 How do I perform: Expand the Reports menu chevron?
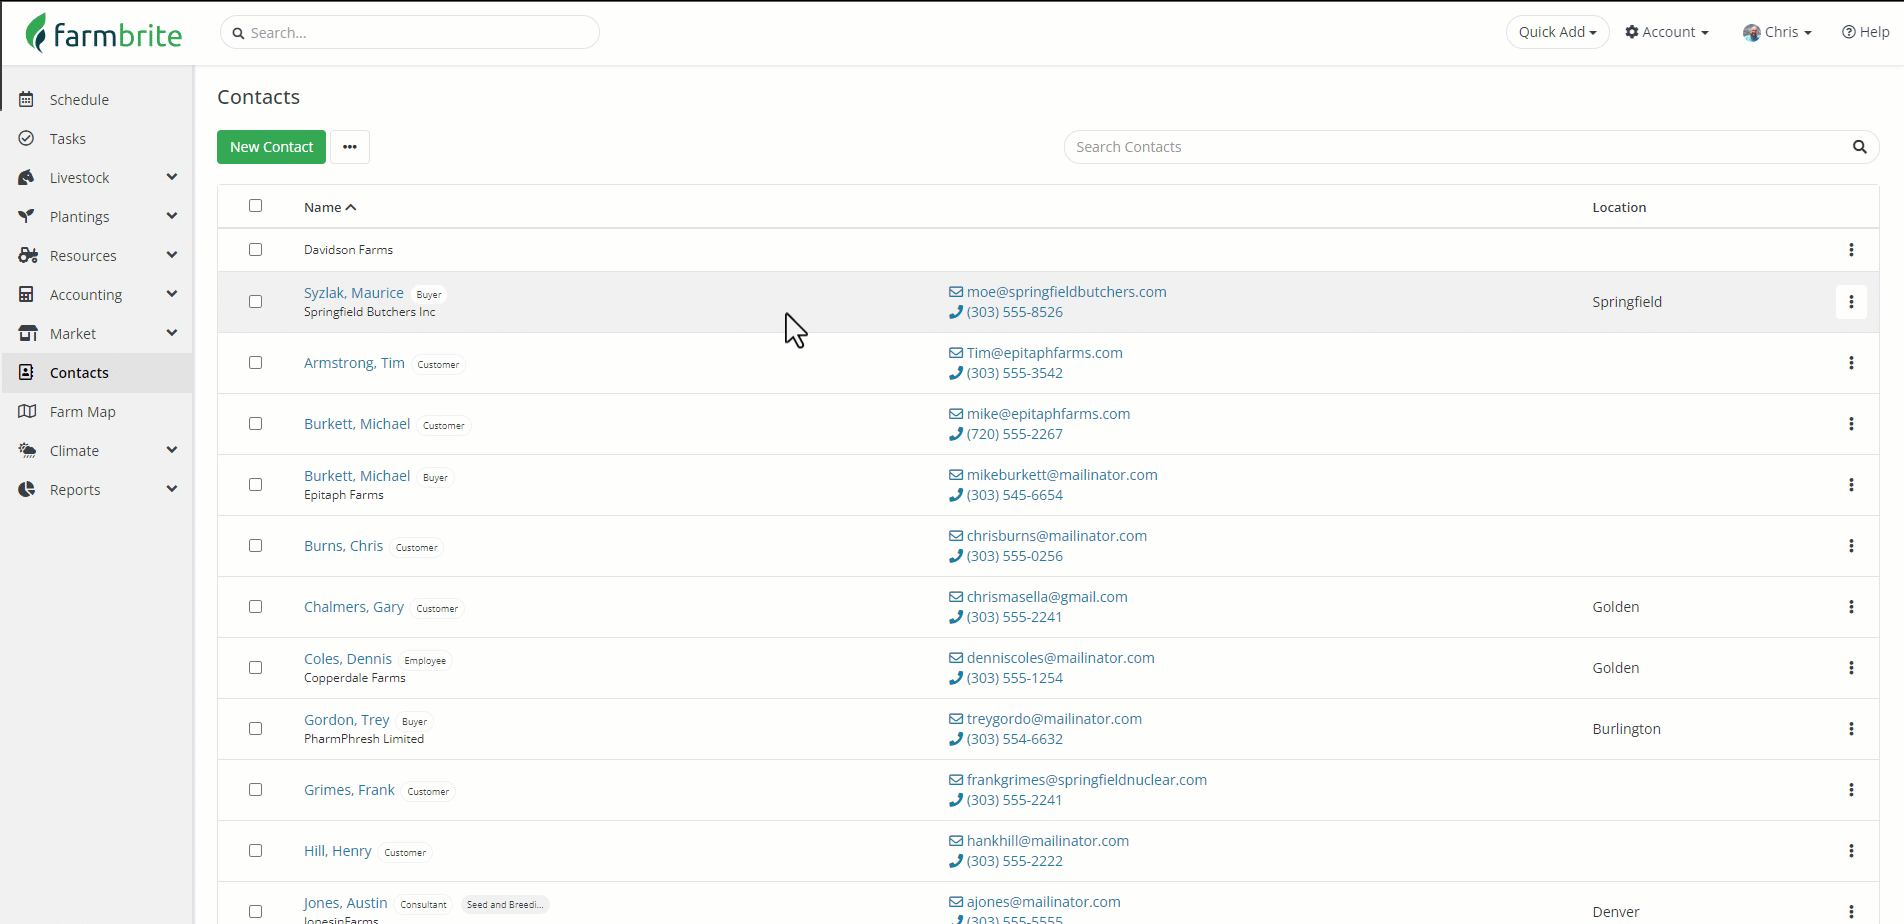[x=172, y=489]
